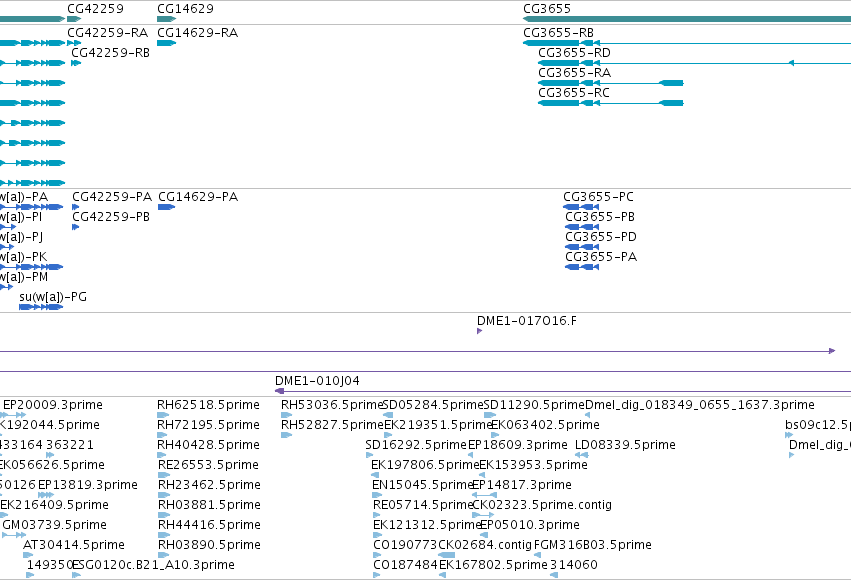Select the RH62518.5prime EST label
This screenshot has height=580, width=851.
tap(208, 405)
